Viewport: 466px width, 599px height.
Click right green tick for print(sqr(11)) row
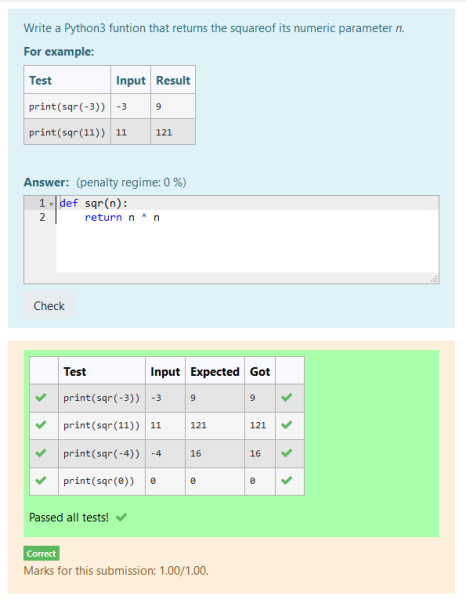[287, 424]
